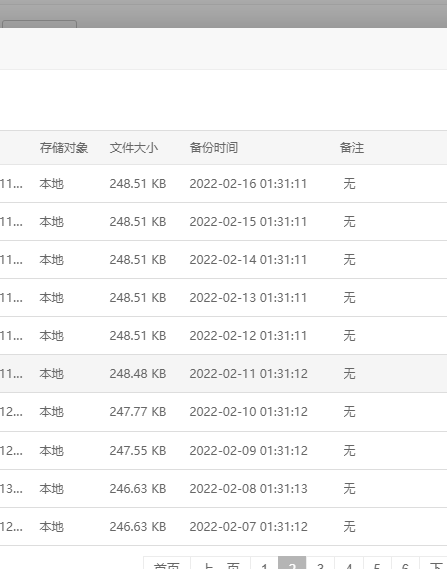Select the 247.77 KB backup row
Screen dimensions: 447x569
[x=224, y=412]
